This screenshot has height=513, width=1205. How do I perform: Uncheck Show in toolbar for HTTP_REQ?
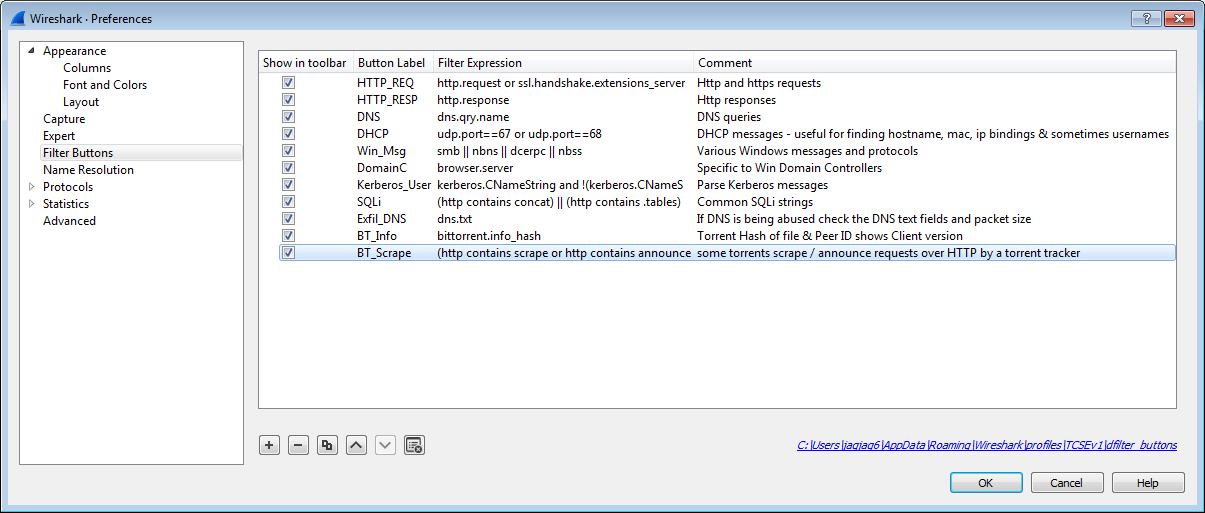point(288,83)
